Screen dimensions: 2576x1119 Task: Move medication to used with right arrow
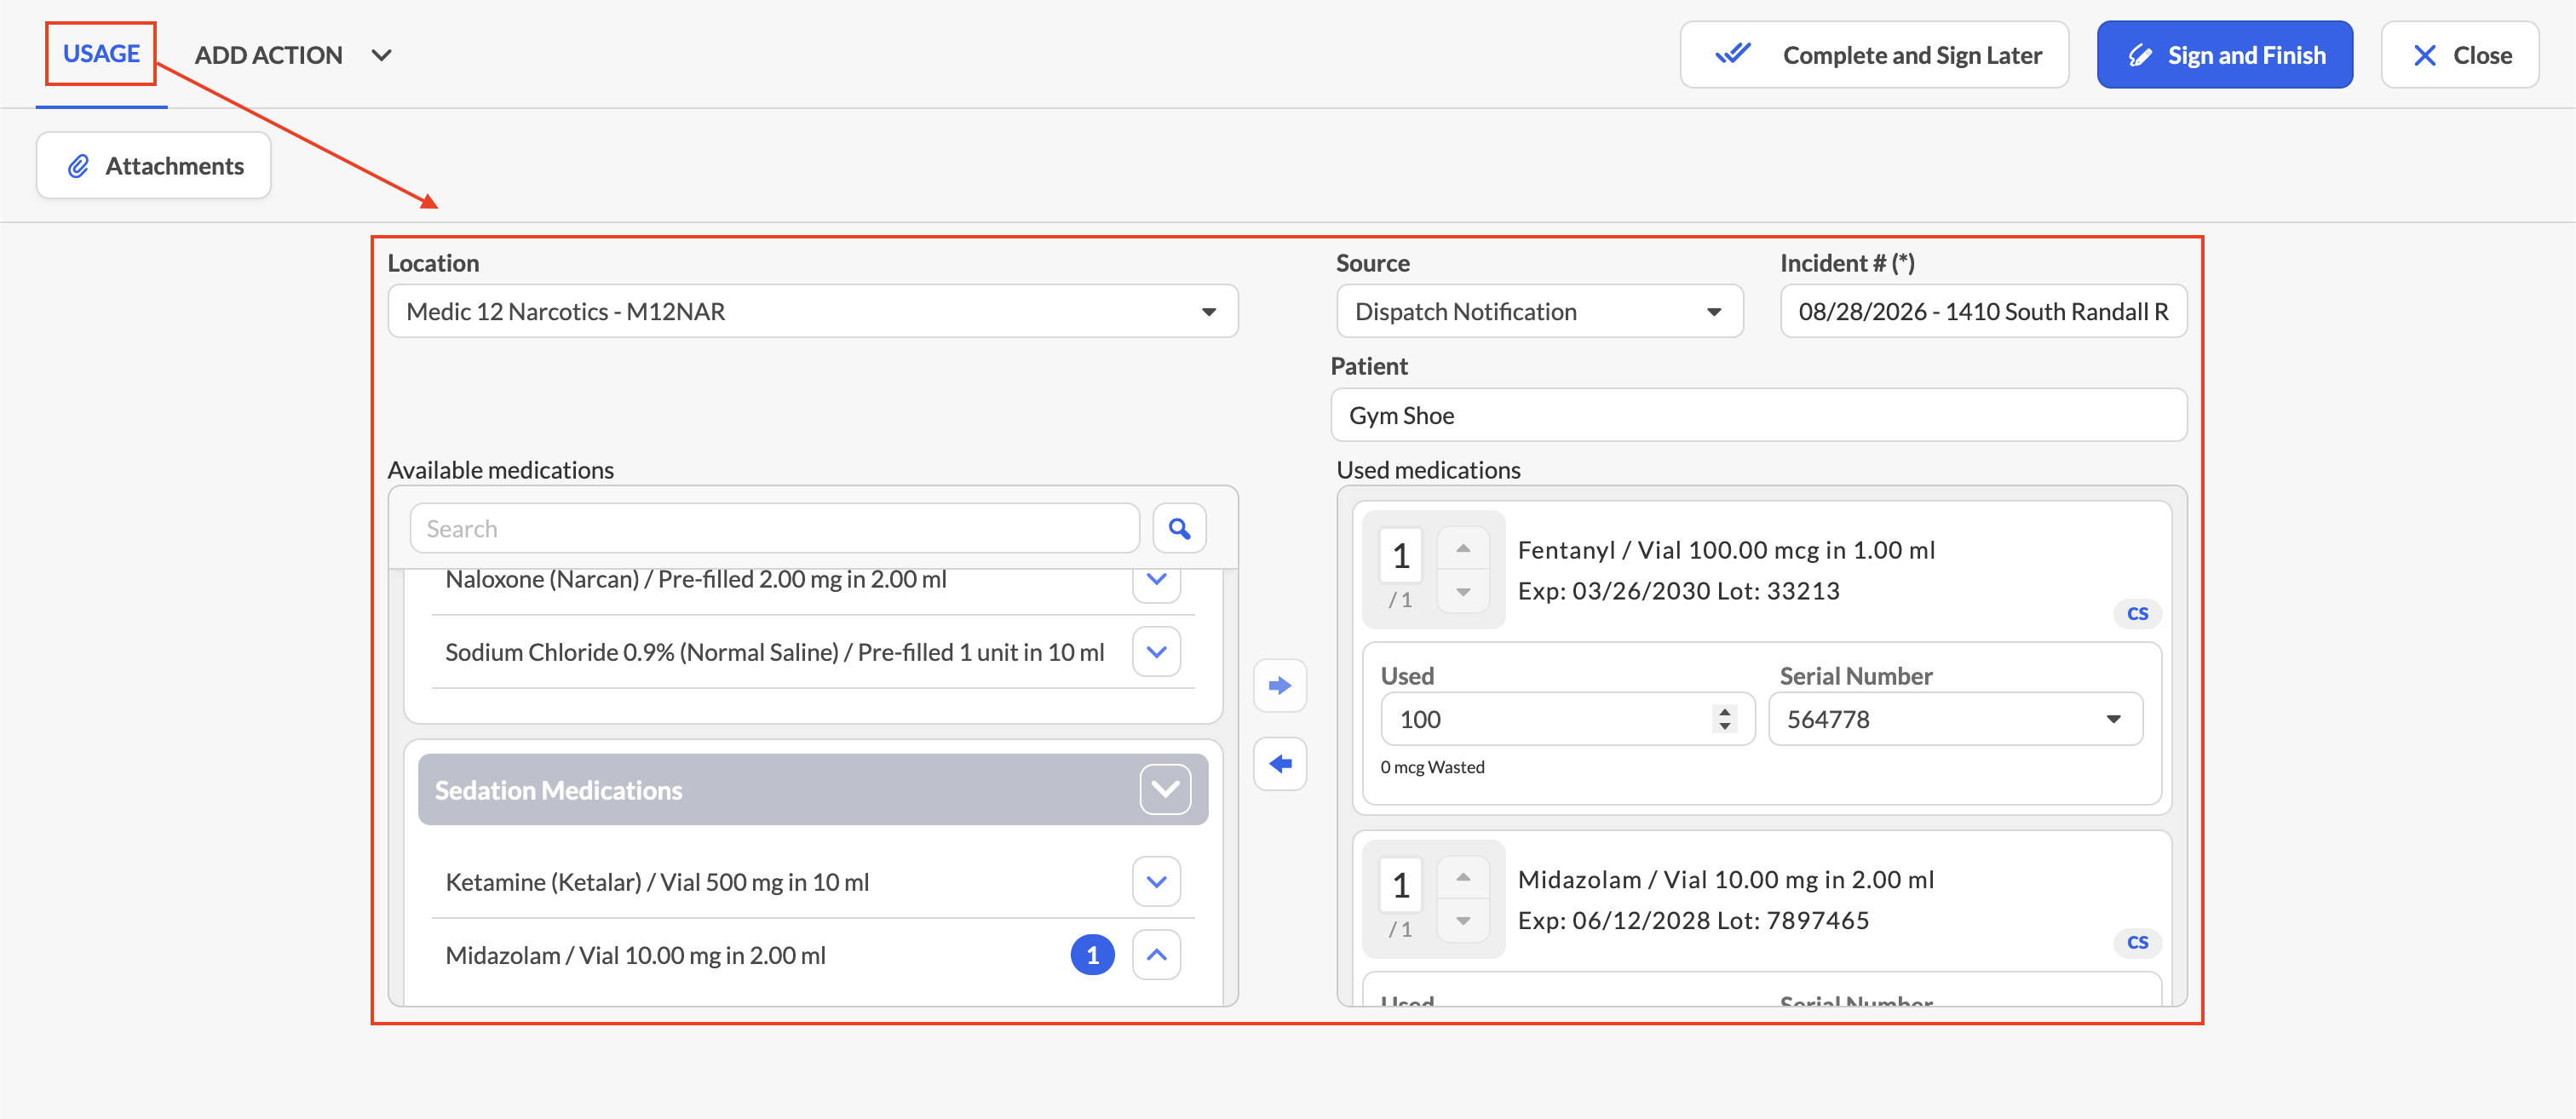(x=1279, y=685)
